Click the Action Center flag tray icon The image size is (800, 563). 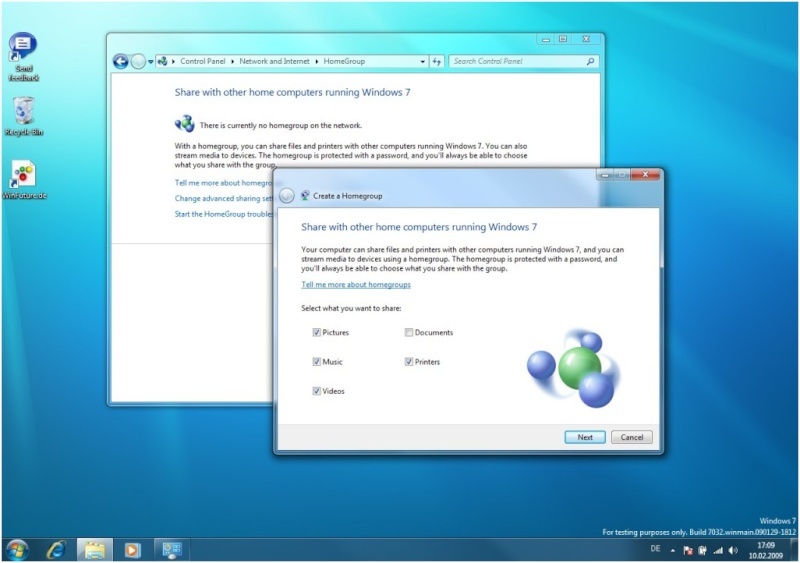point(687,550)
